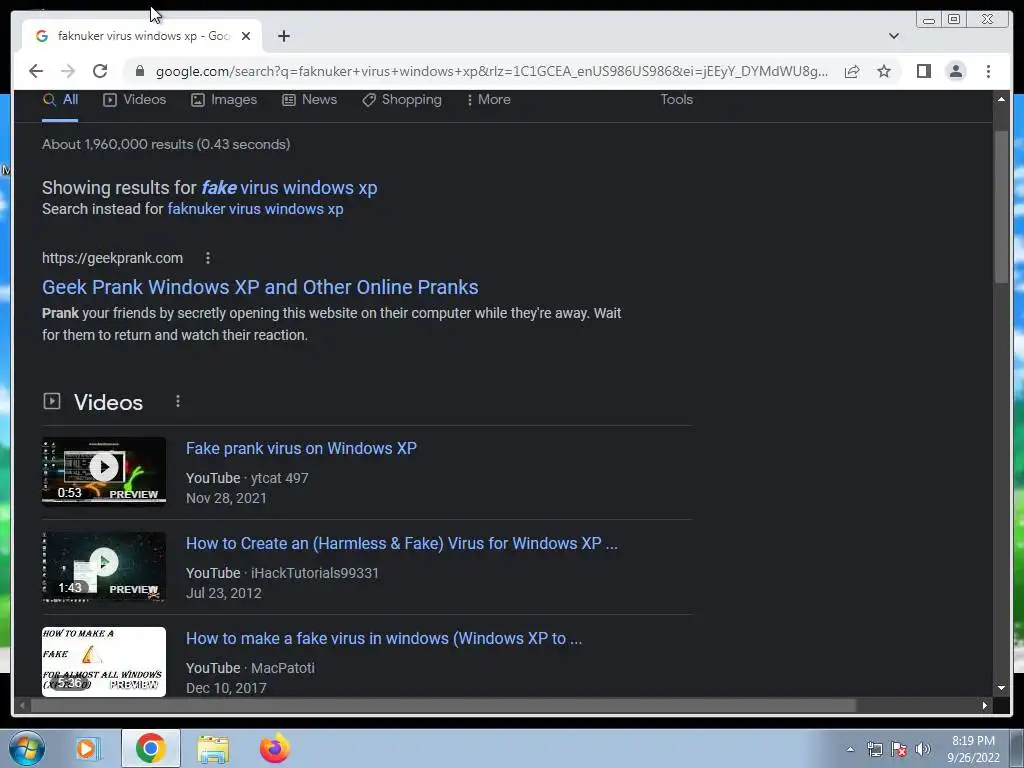The width and height of the screenshot is (1024, 768).
Task: Switch to Videos search results
Action: (x=135, y=100)
